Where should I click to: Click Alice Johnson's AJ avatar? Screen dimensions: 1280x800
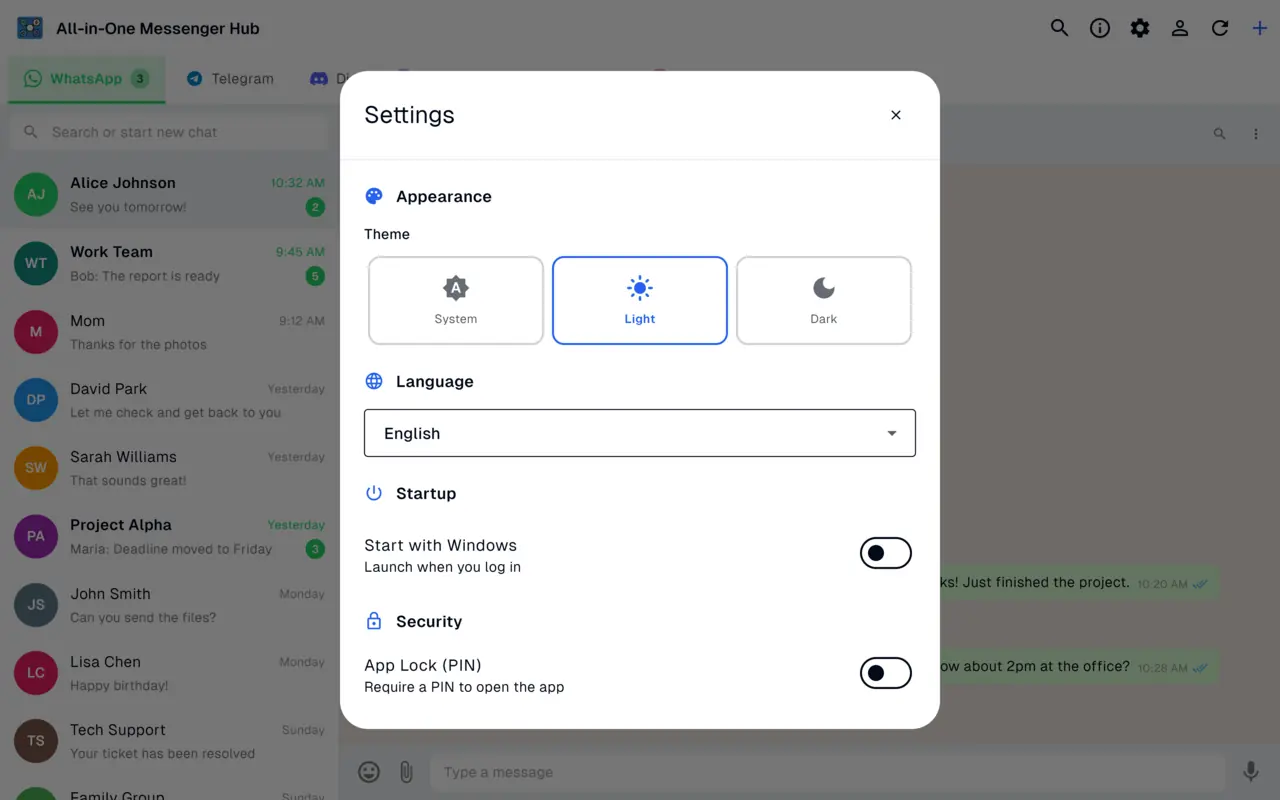[36, 194]
